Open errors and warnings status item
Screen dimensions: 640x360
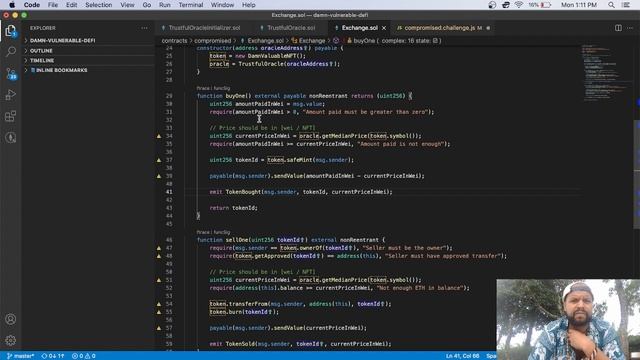pos(84,356)
